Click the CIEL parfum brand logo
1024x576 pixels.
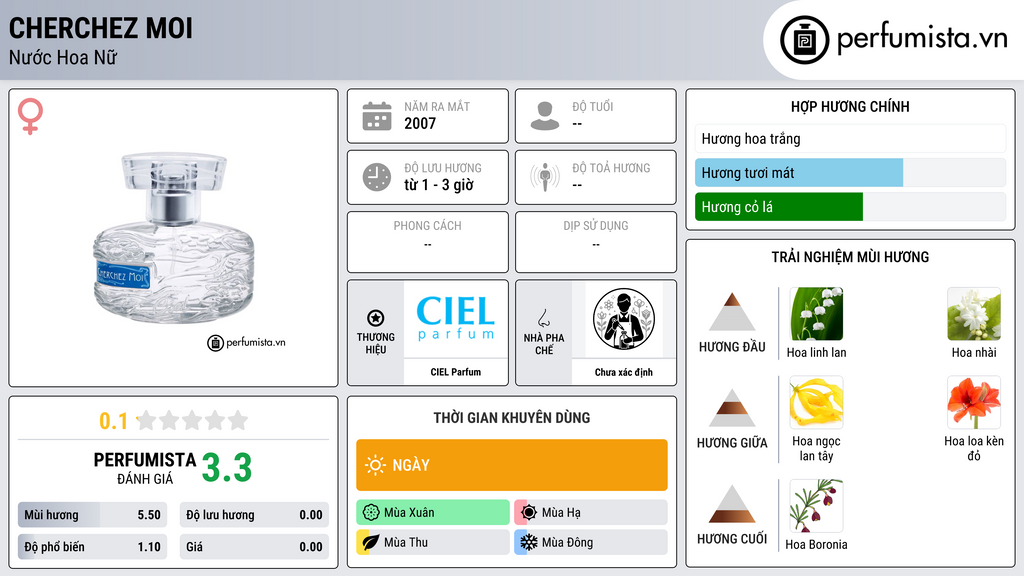456,319
